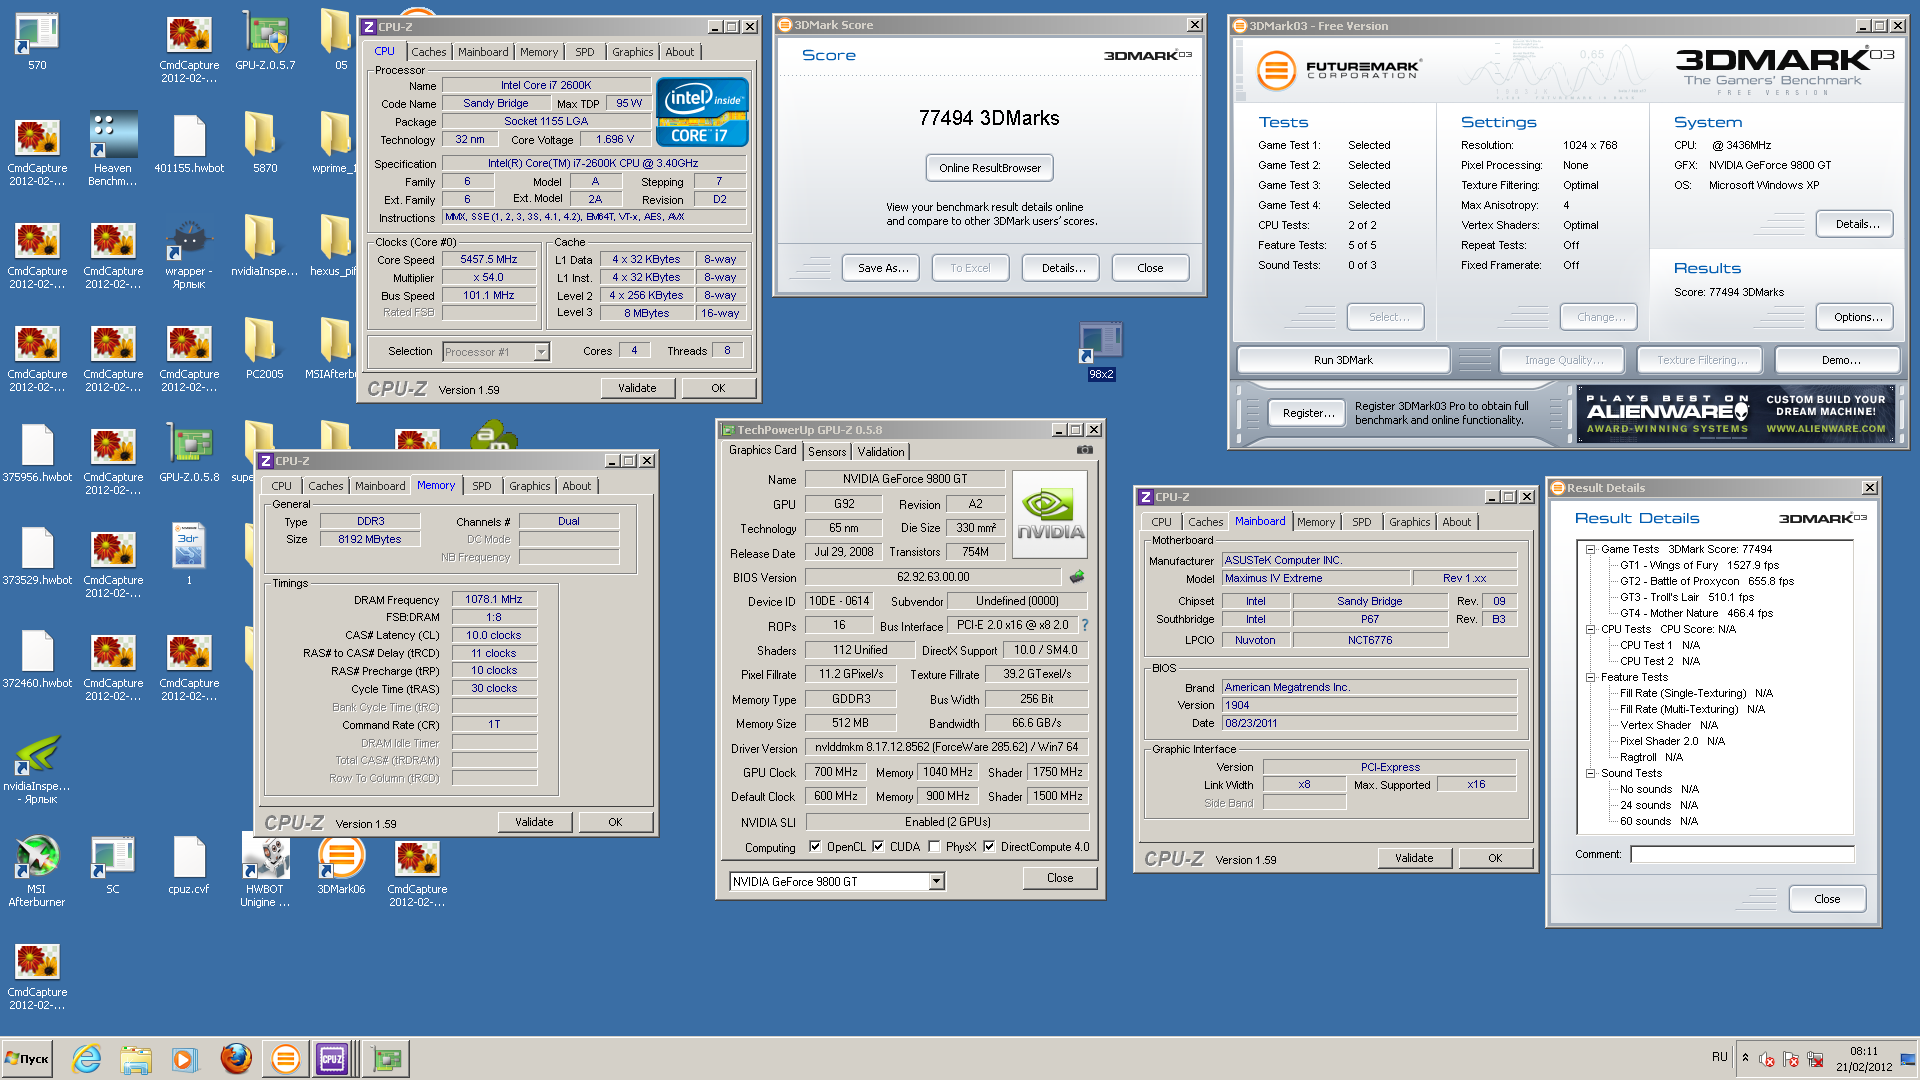Select the 5870 folder on desktop
The width and height of the screenshot is (1920, 1080).
(265, 143)
